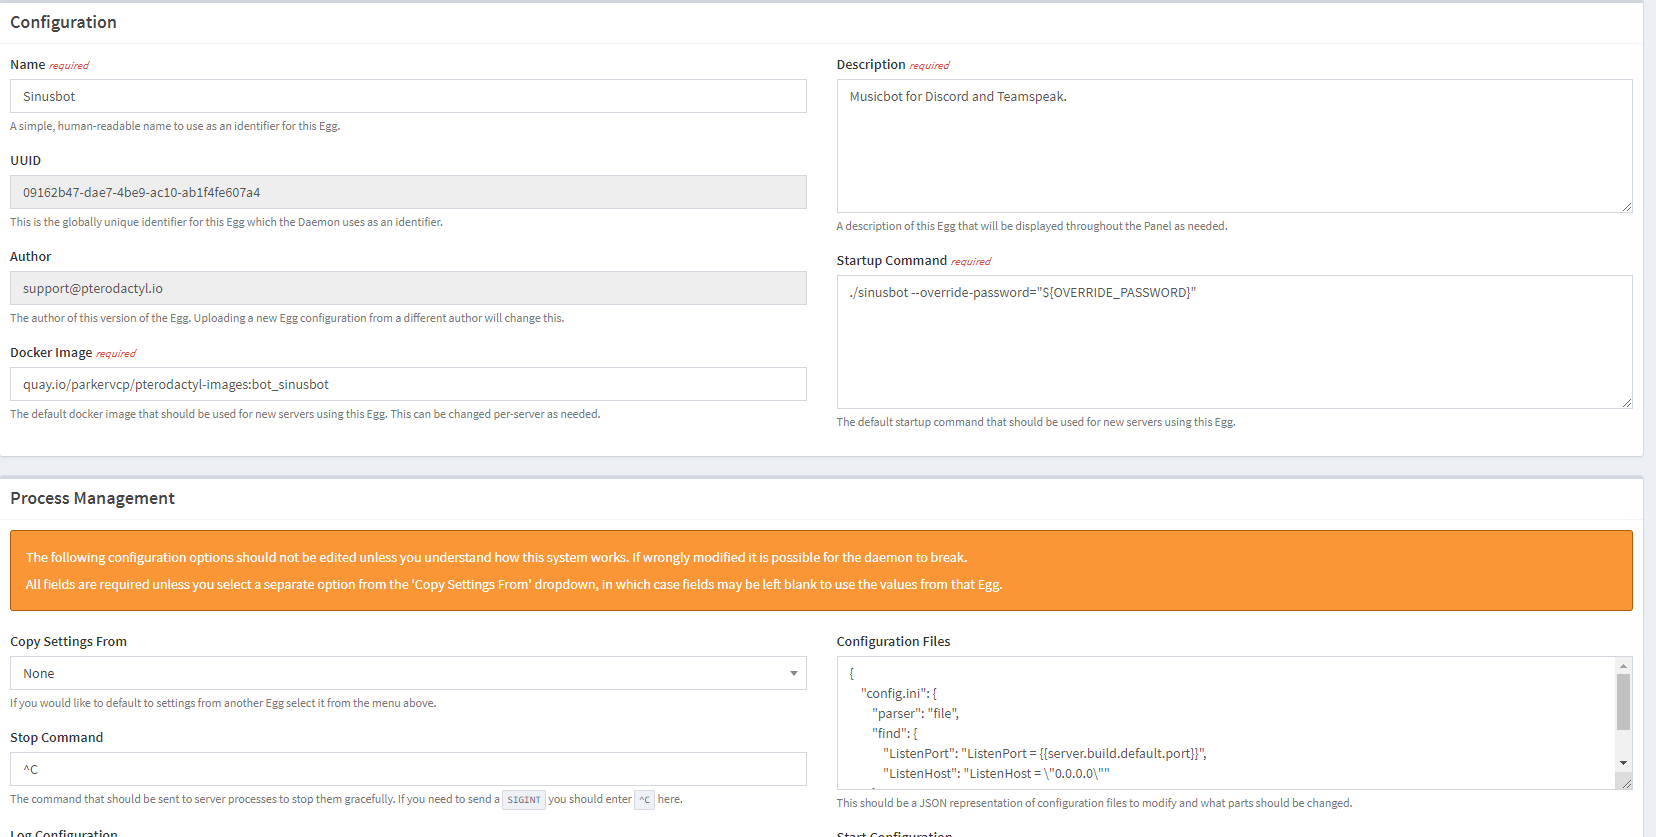
Task: Focus the Docker Image input field
Action: tap(408, 384)
